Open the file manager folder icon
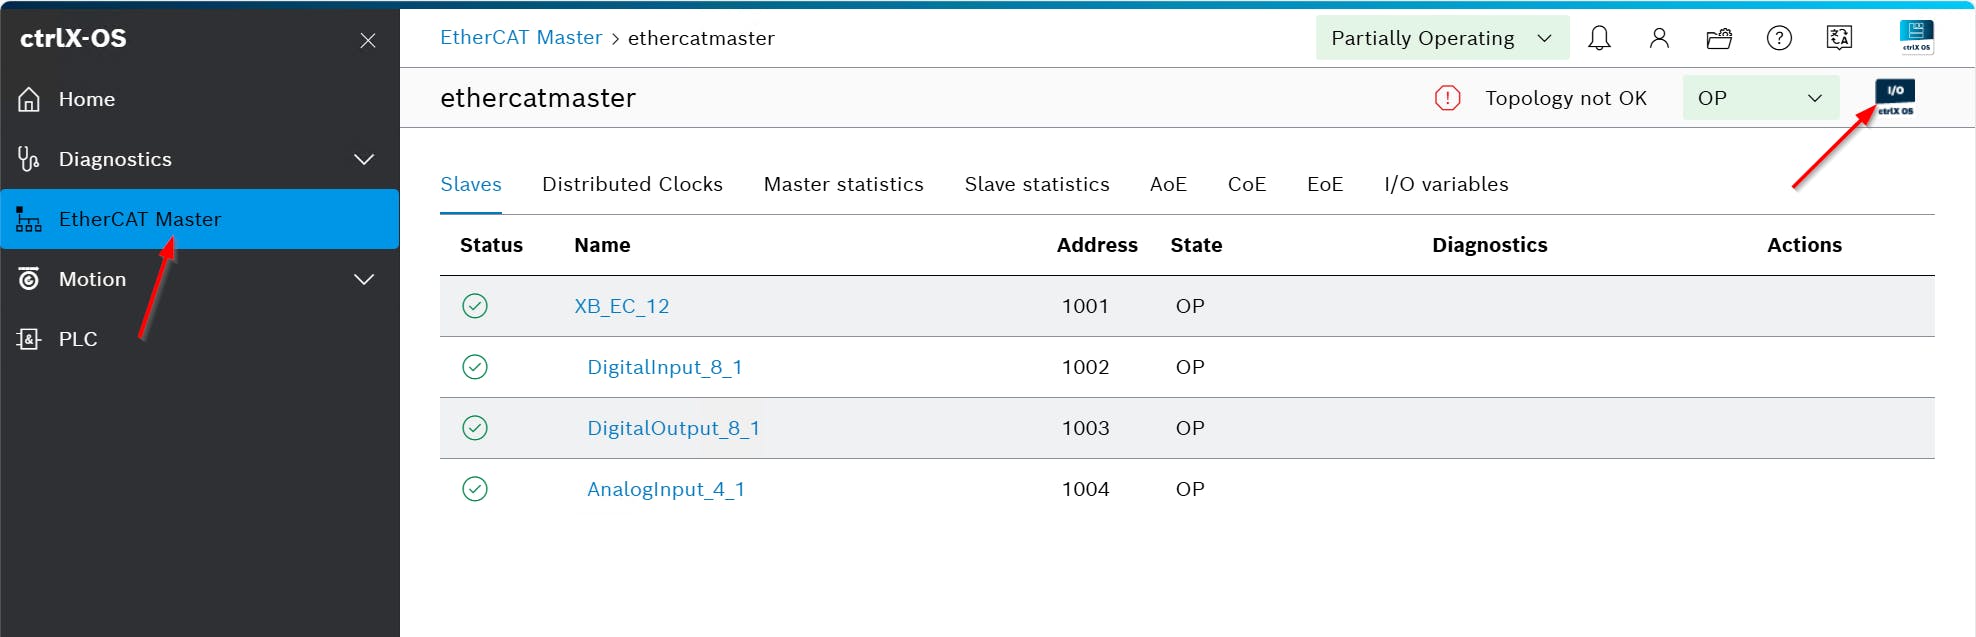Viewport: 1976px width, 637px height. [x=1719, y=38]
